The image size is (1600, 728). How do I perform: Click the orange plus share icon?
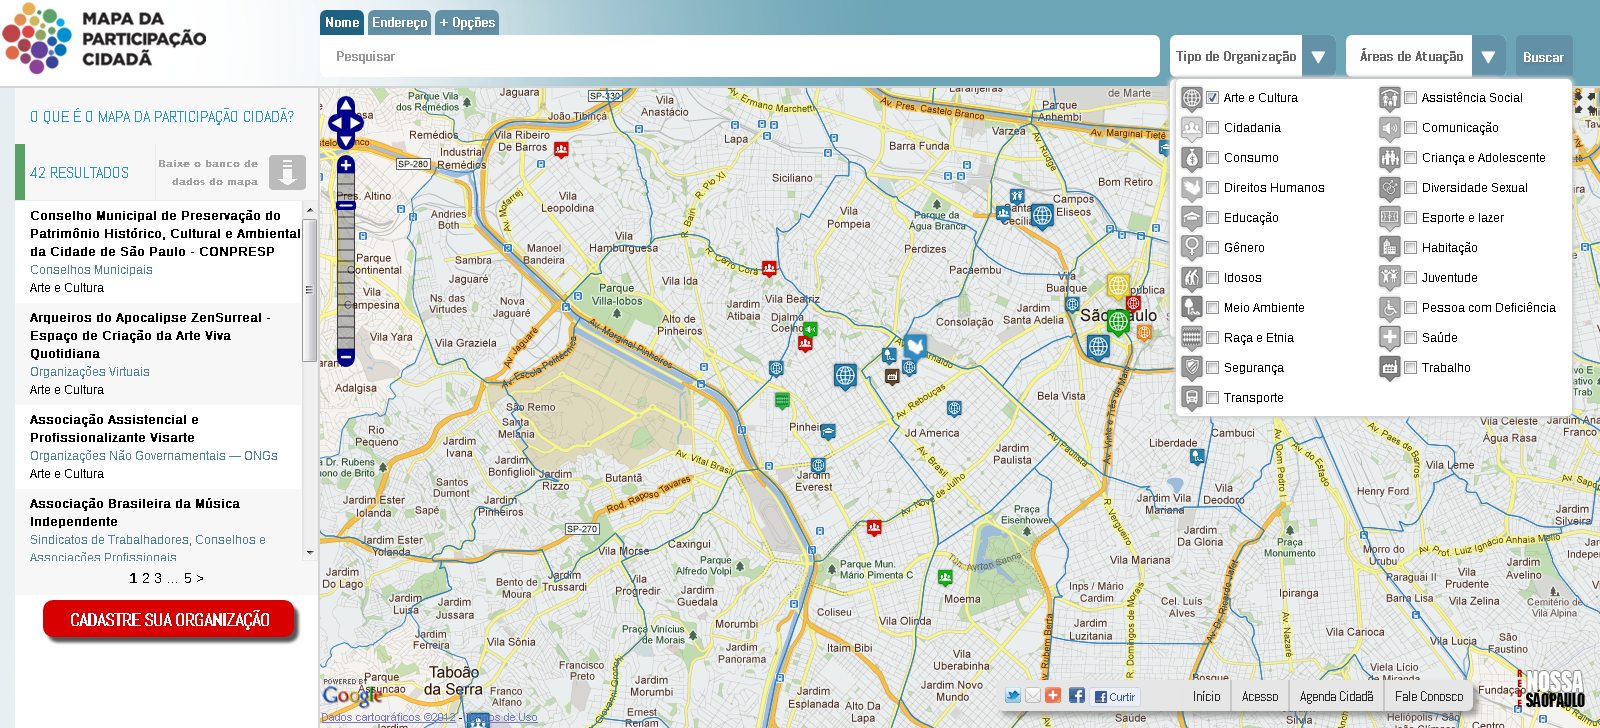1053,696
